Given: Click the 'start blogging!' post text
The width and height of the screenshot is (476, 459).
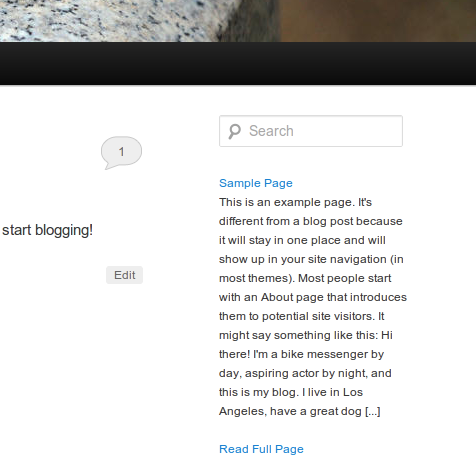Looking at the screenshot, I should click(x=47, y=230).
